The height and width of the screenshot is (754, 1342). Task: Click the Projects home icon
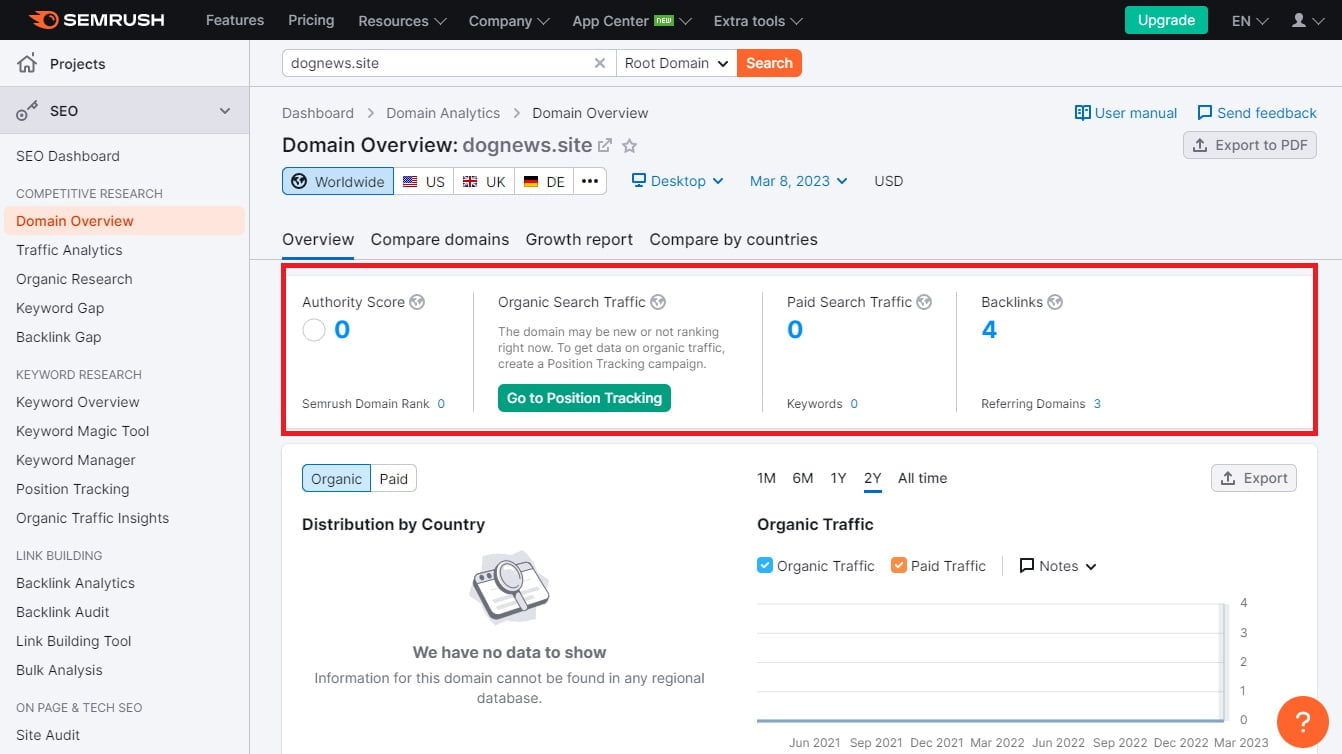(27, 64)
